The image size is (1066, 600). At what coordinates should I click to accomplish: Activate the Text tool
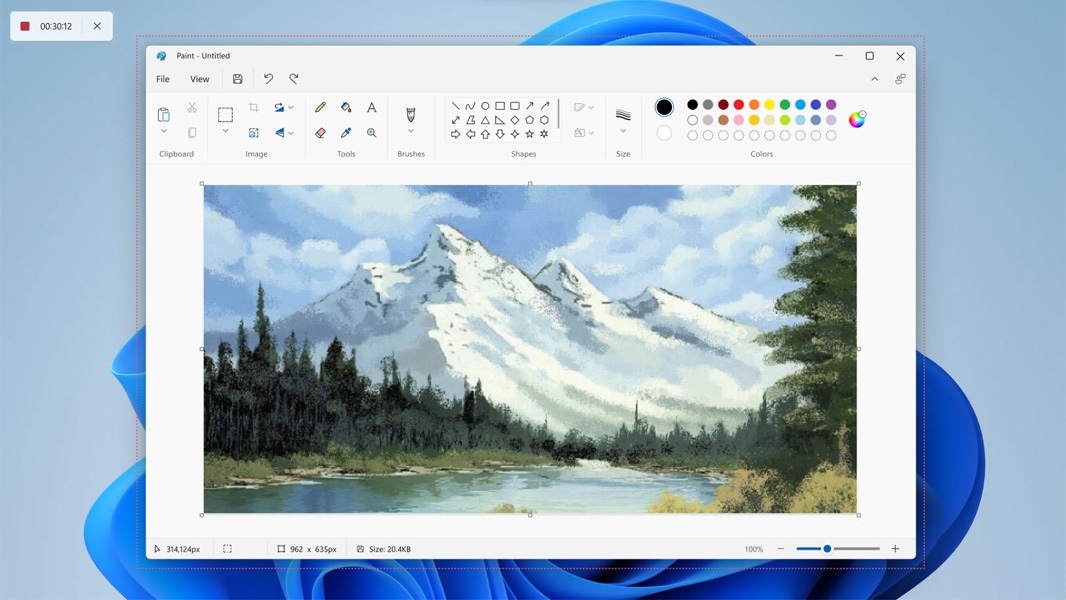pos(371,107)
